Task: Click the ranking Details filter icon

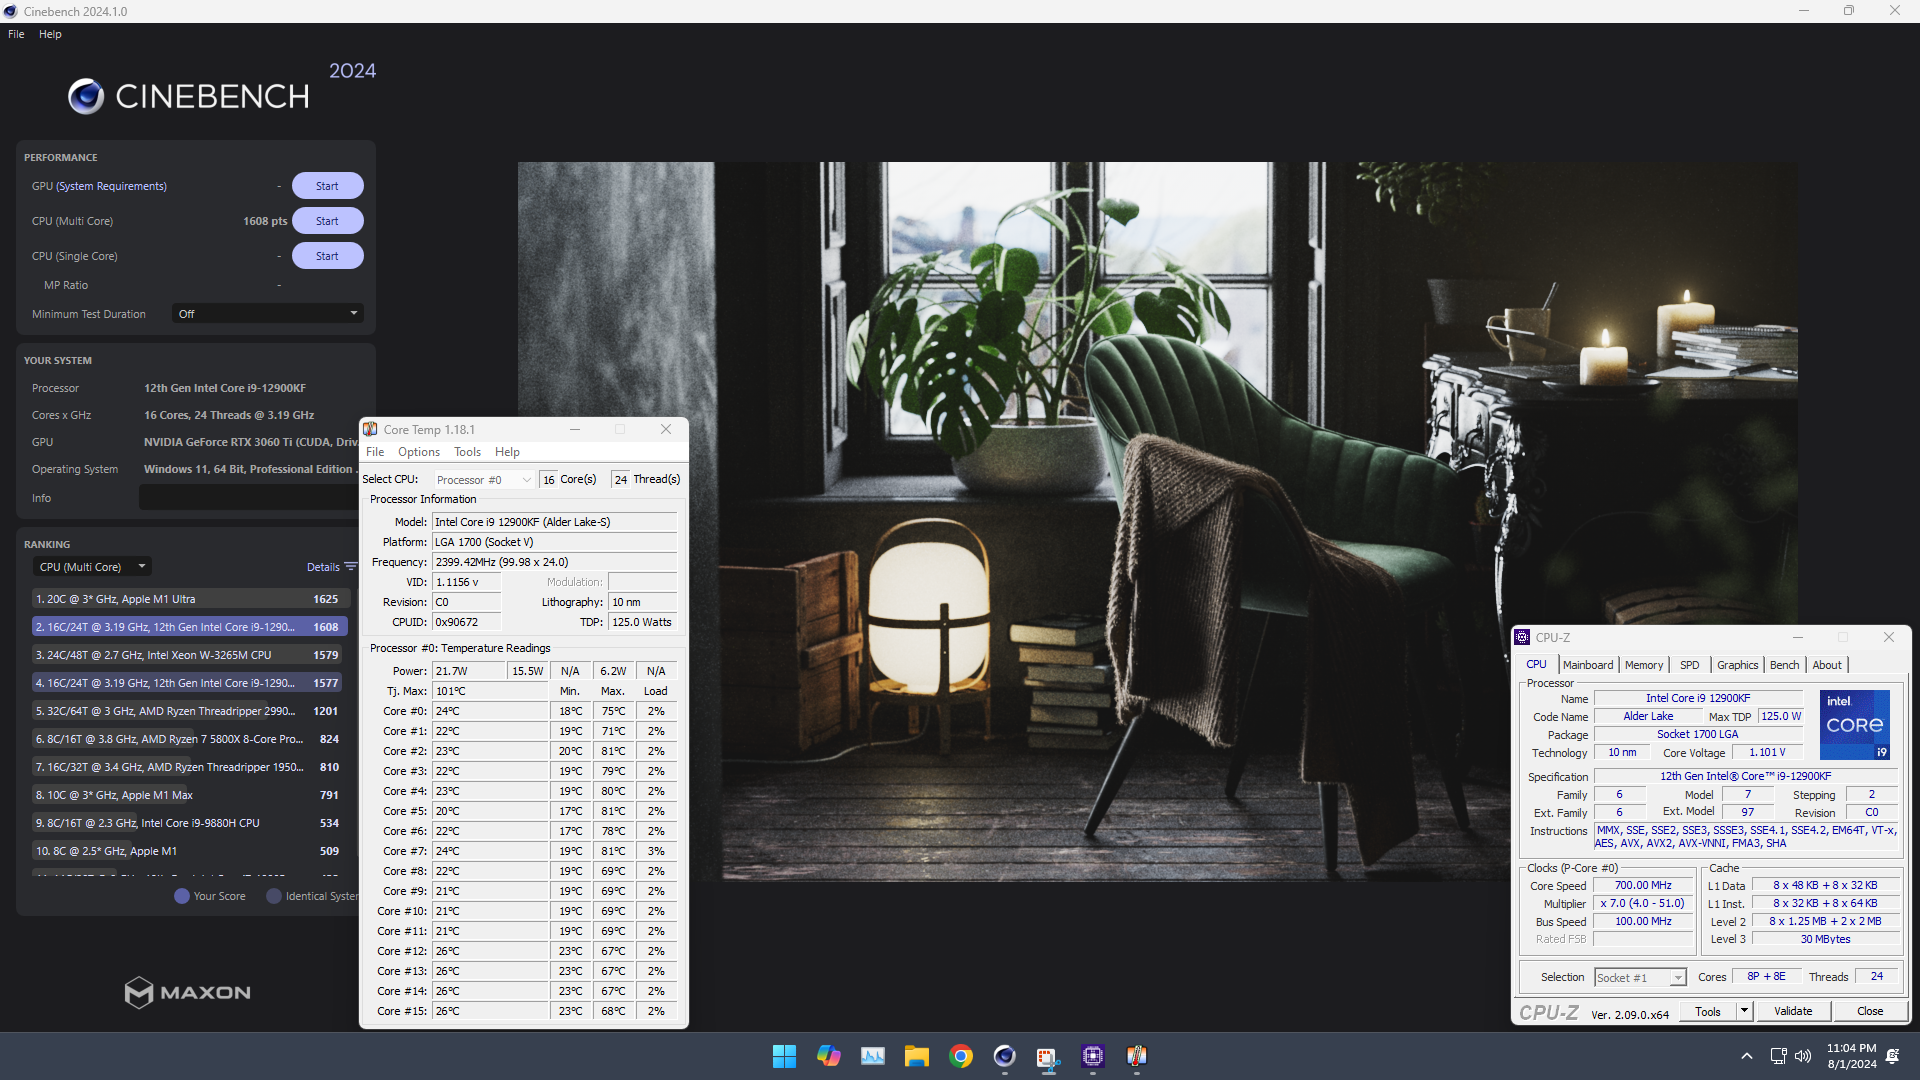Action: pos(350,567)
